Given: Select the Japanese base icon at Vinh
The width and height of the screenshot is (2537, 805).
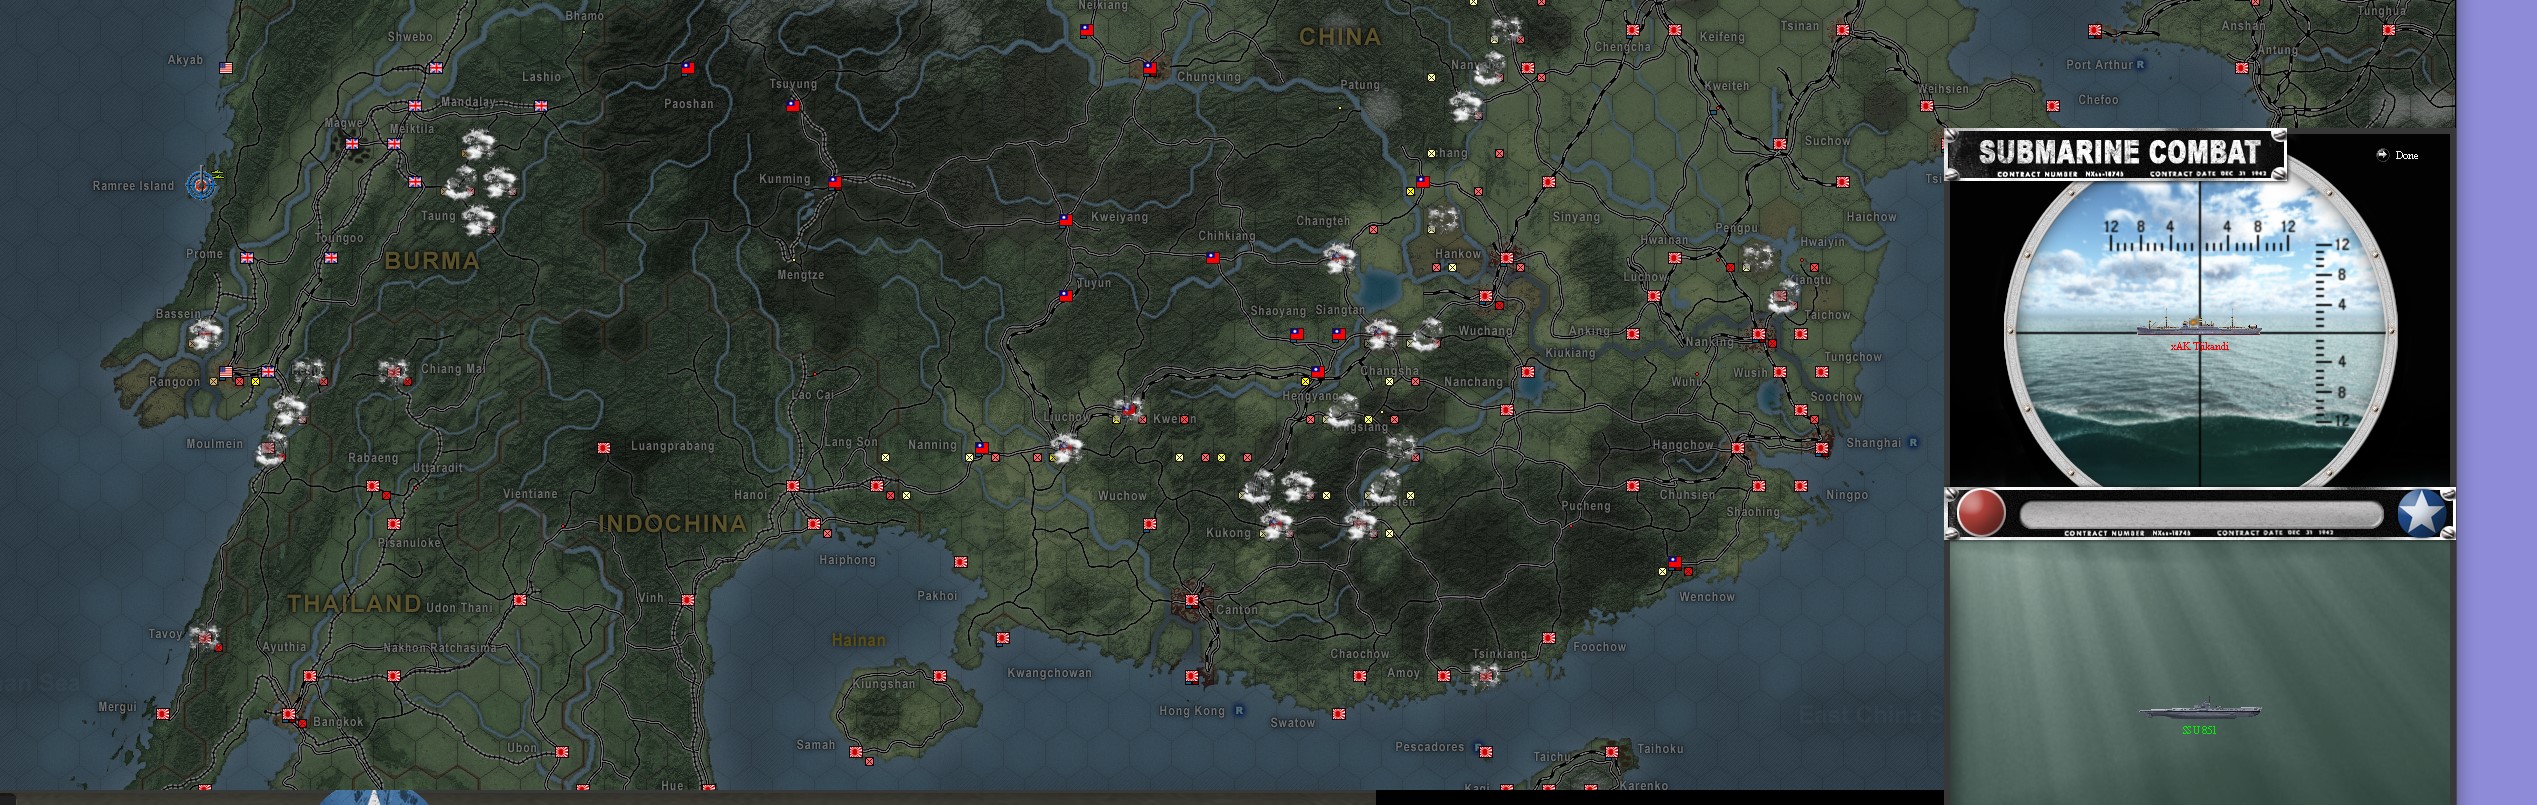Looking at the screenshot, I should [x=688, y=600].
